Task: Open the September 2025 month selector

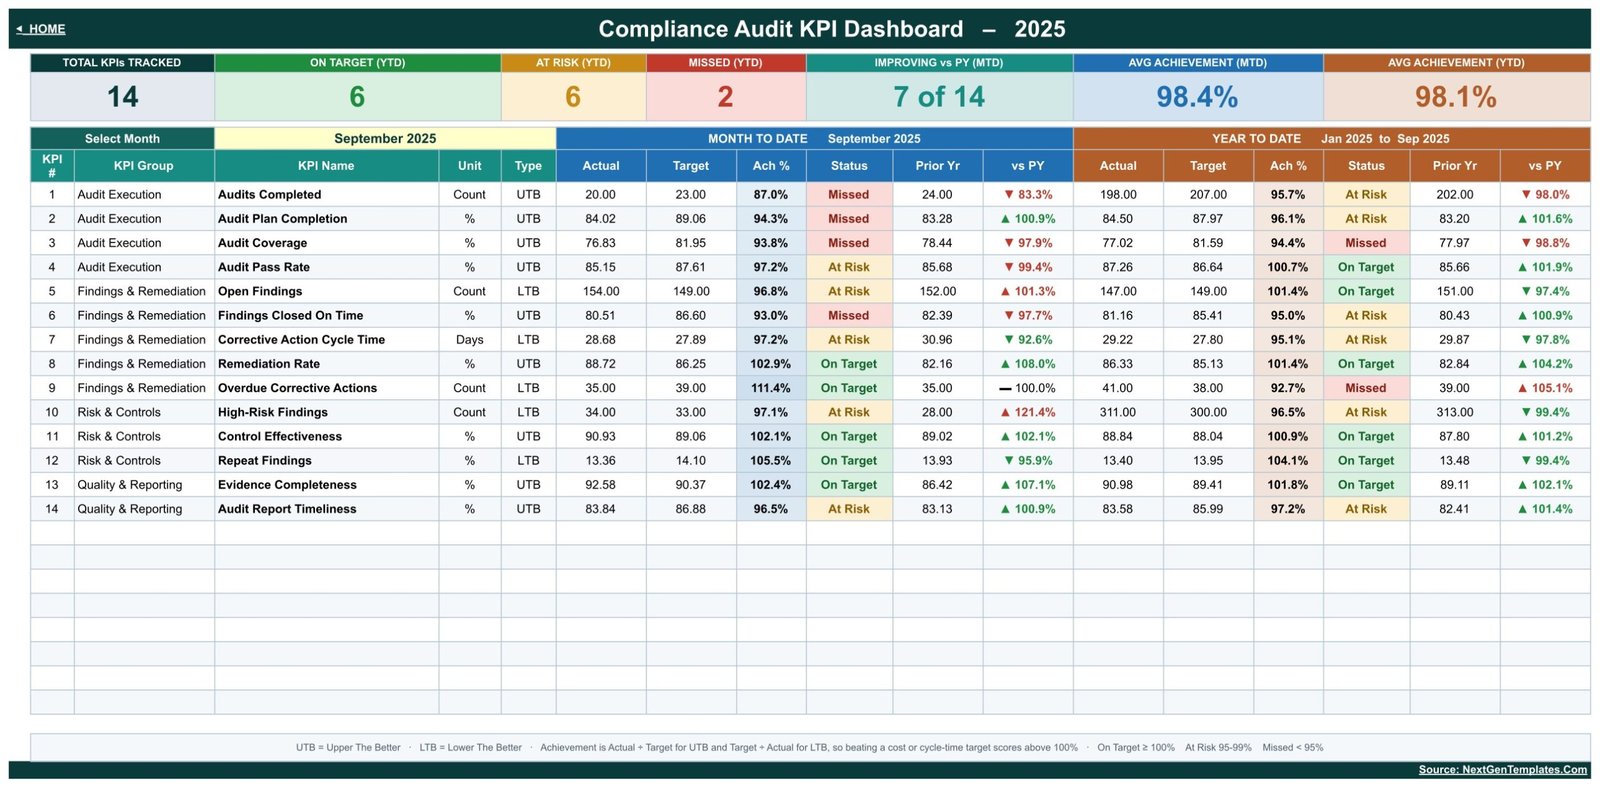Action: click(385, 138)
